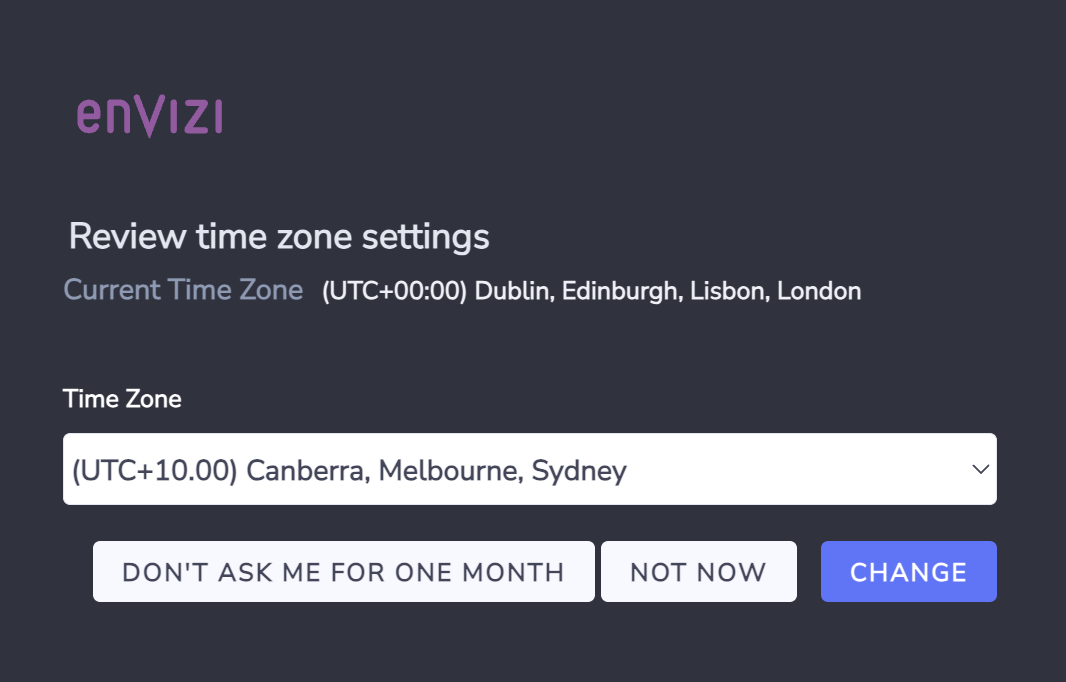
Task: Click the 'Current Time Zone' label
Action: tap(183, 290)
